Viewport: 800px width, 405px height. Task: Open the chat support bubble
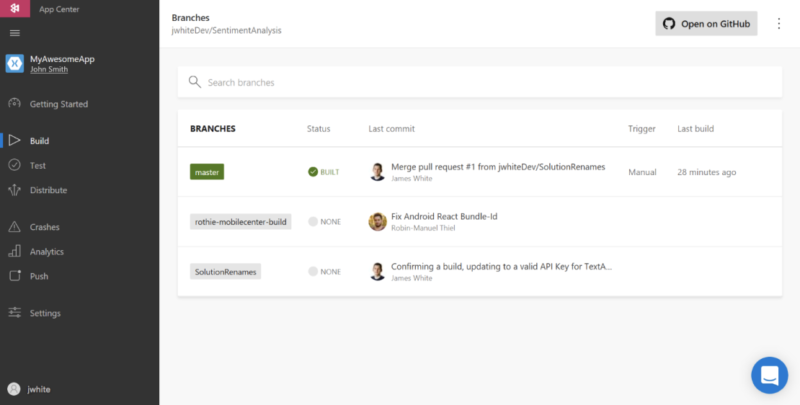coord(769,375)
